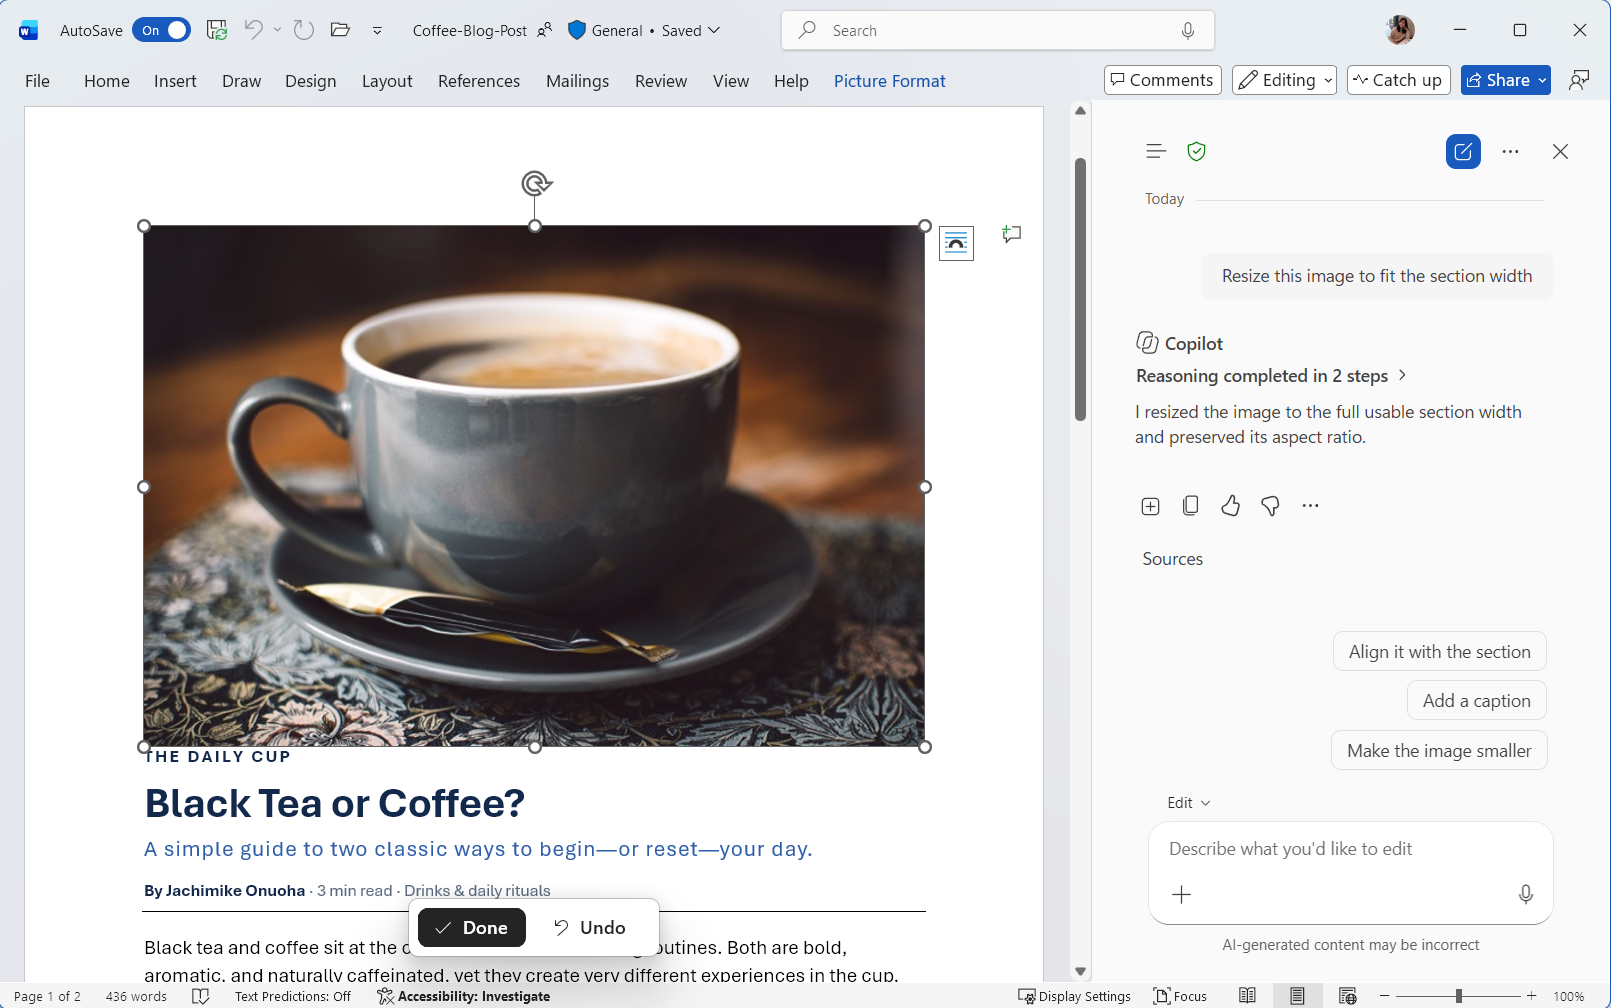Click the Catch up button

coord(1398,80)
